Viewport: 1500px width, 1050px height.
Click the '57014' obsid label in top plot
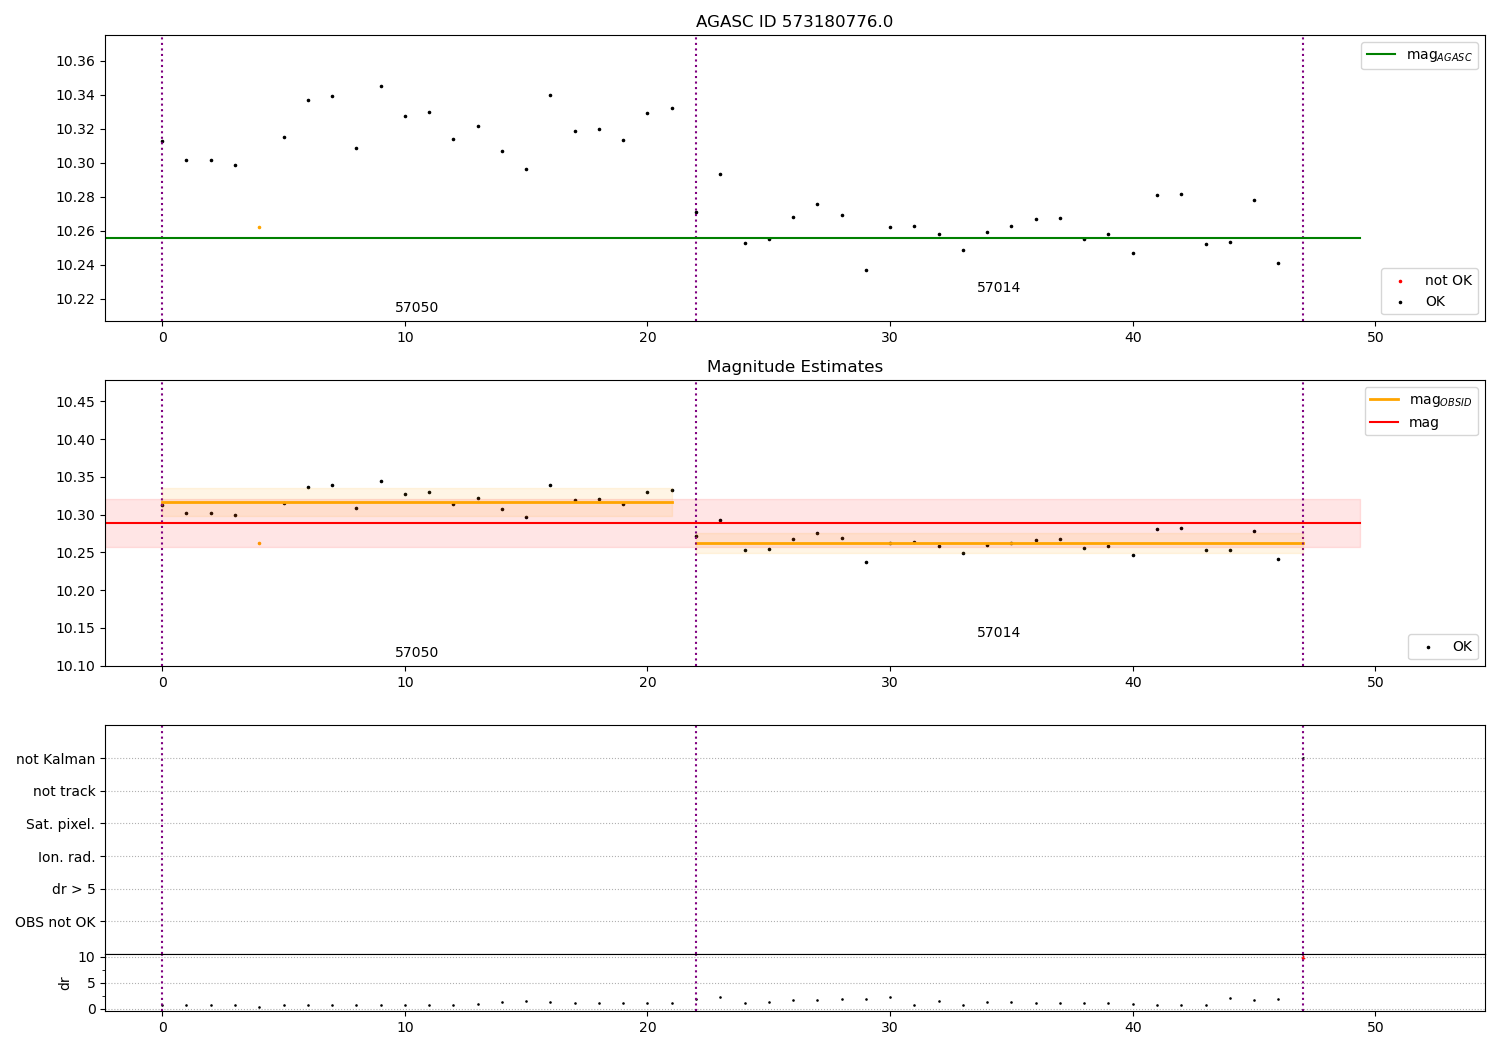coord(998,288)
